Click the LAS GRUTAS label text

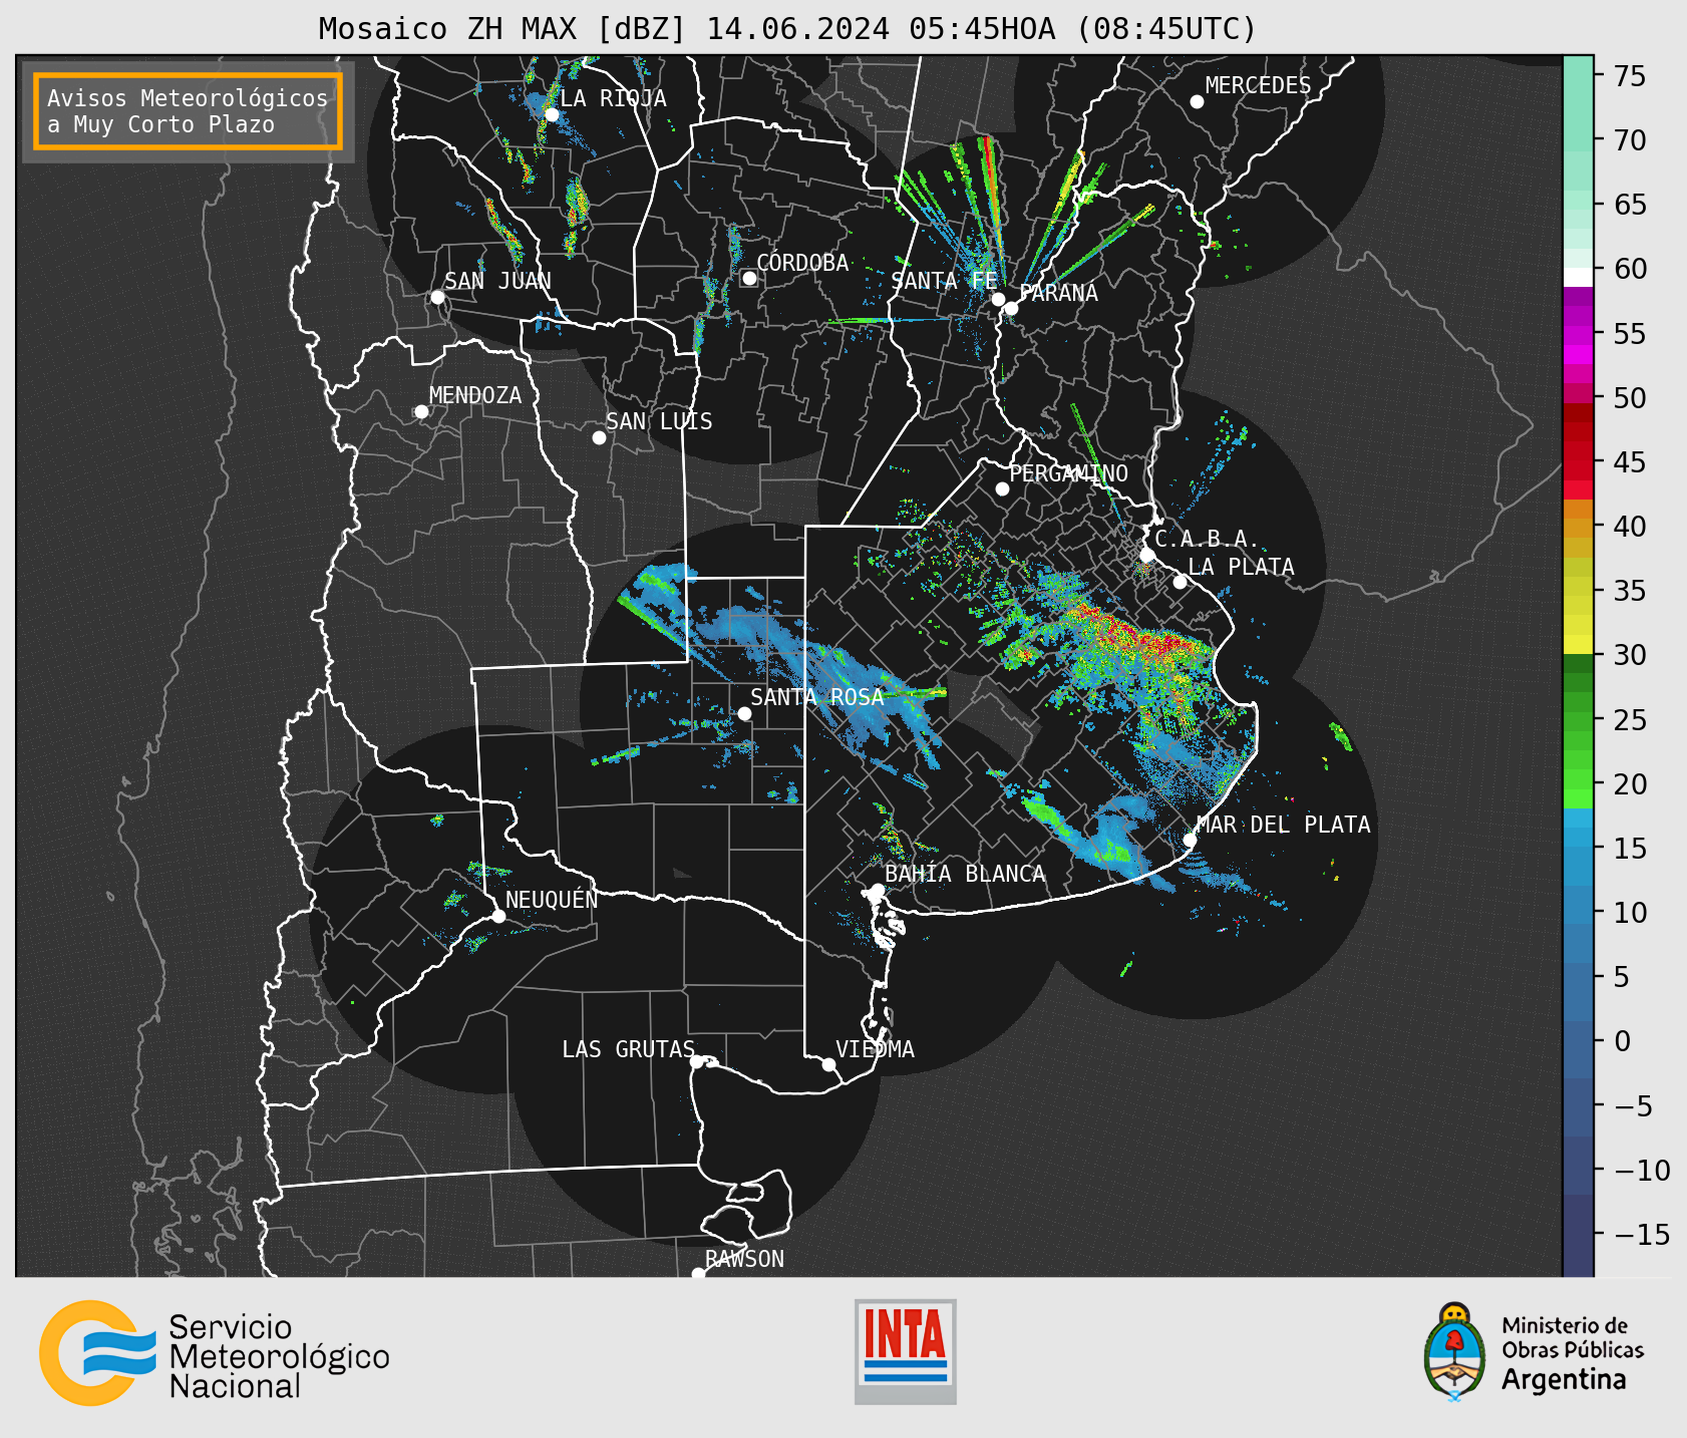pos(628,1050)
